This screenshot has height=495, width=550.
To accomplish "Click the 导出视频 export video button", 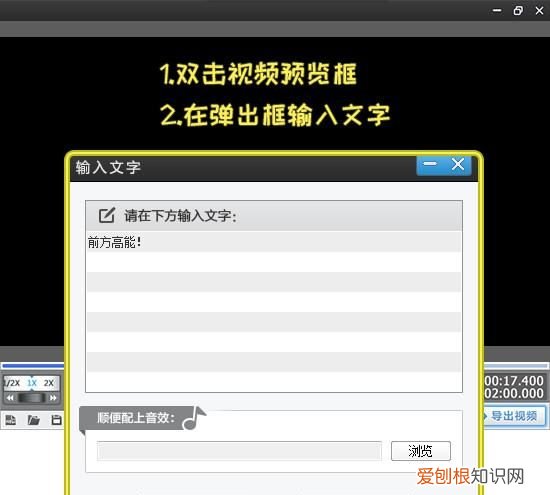I will coord(515,416).
